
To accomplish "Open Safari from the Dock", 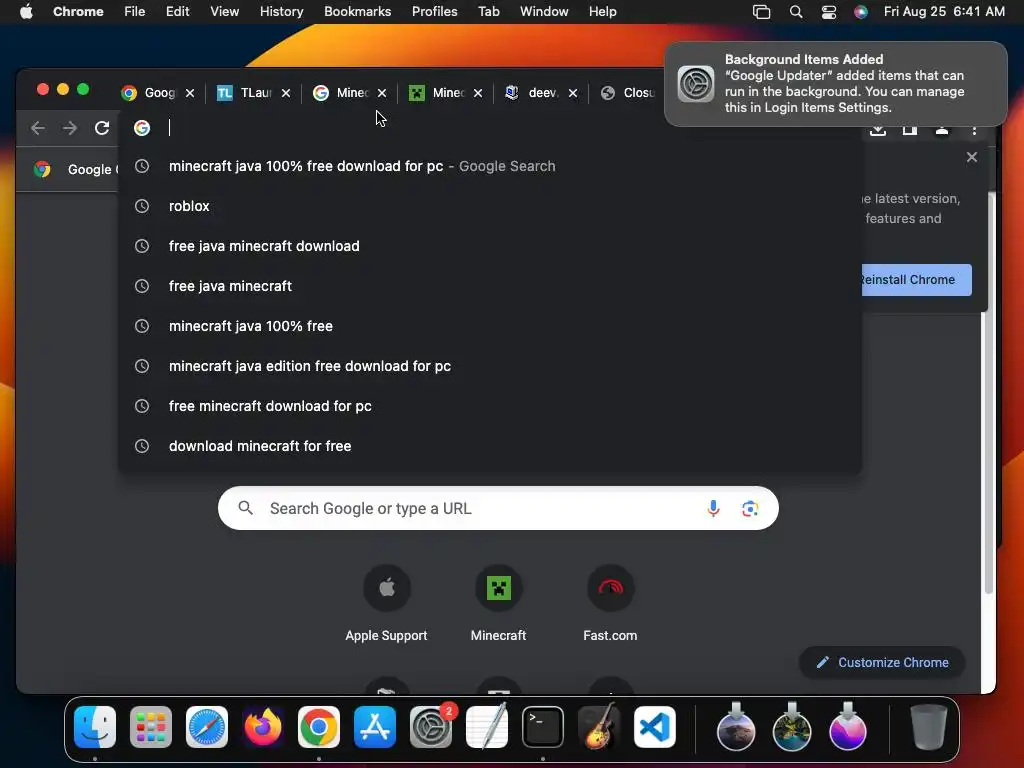I will click(x=207, y=727).
